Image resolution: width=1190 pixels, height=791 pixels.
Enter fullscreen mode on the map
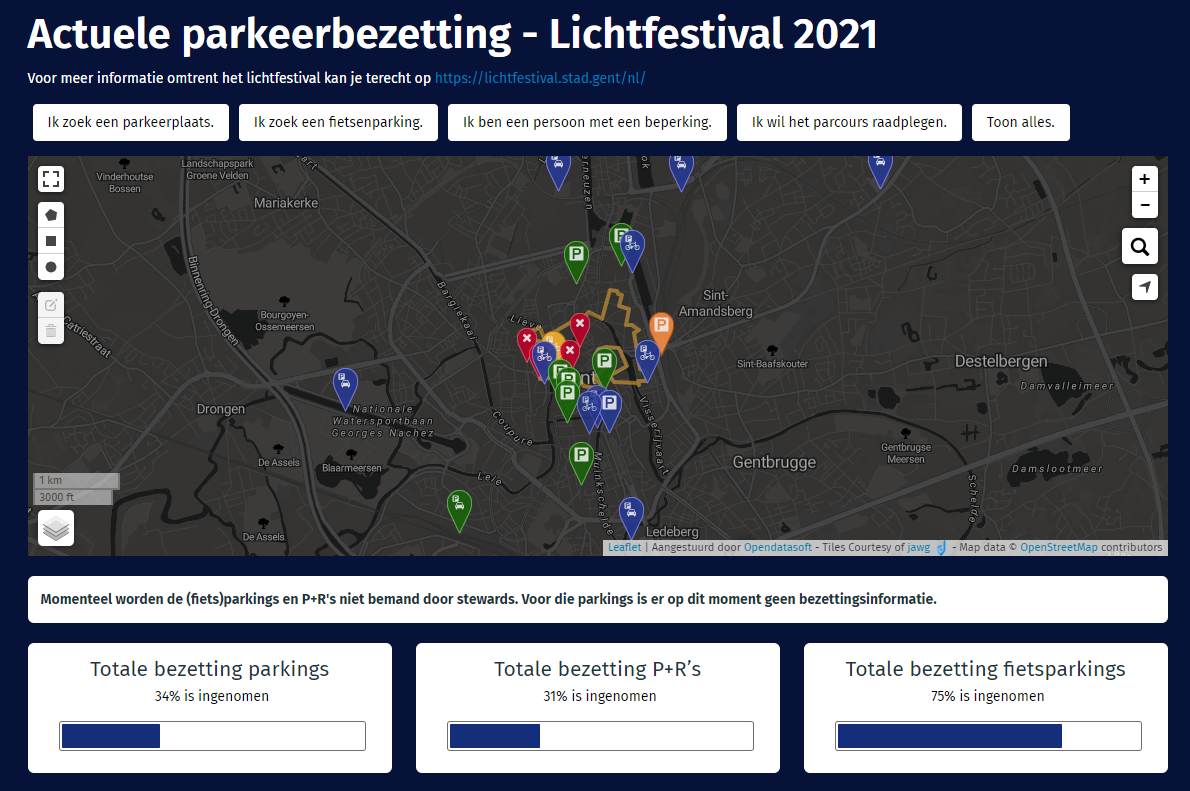[50, 179]
